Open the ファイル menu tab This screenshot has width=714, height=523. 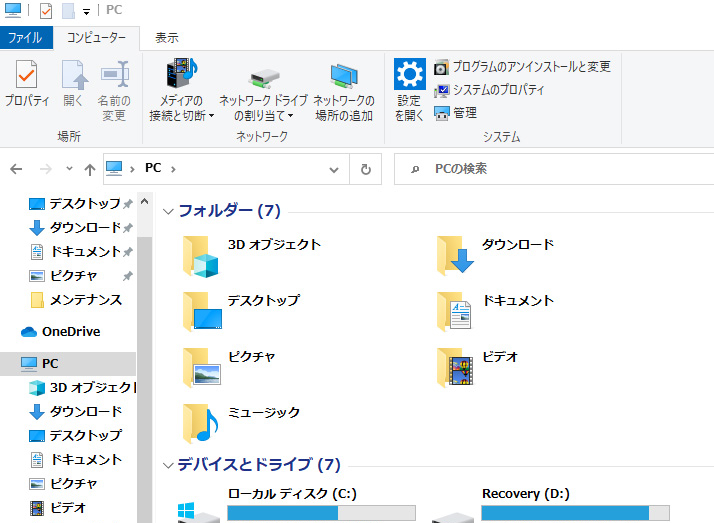pos(25,38)
